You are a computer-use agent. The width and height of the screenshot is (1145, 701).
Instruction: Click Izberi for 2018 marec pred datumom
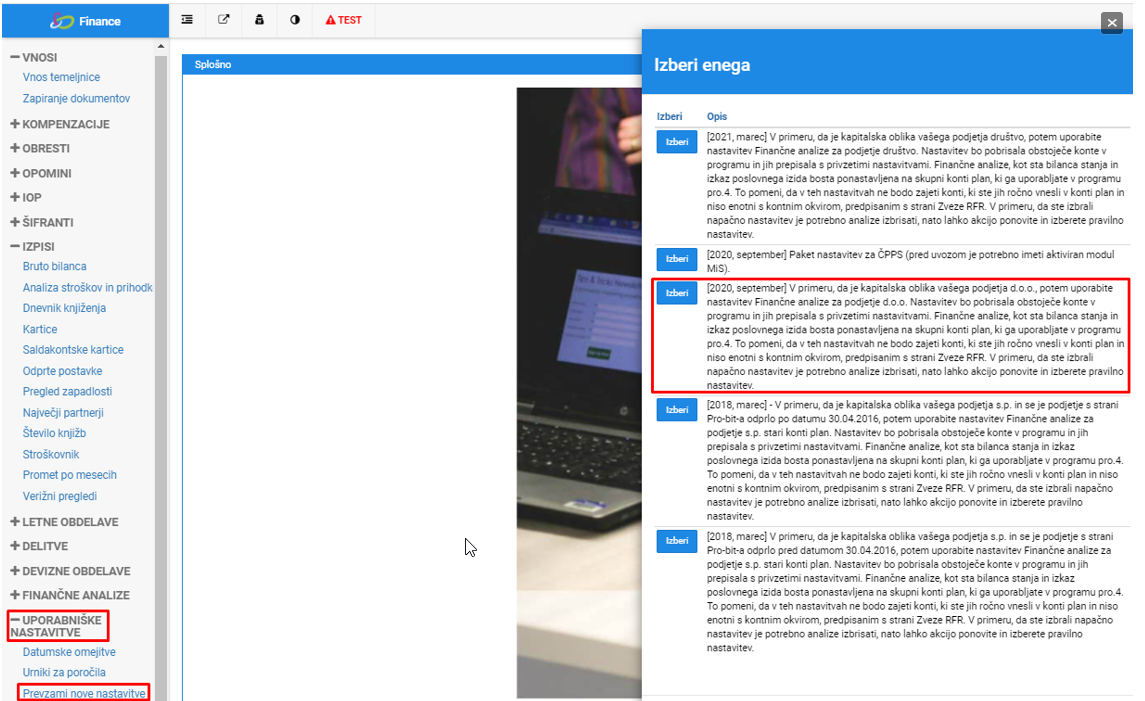tap(676, 540)
